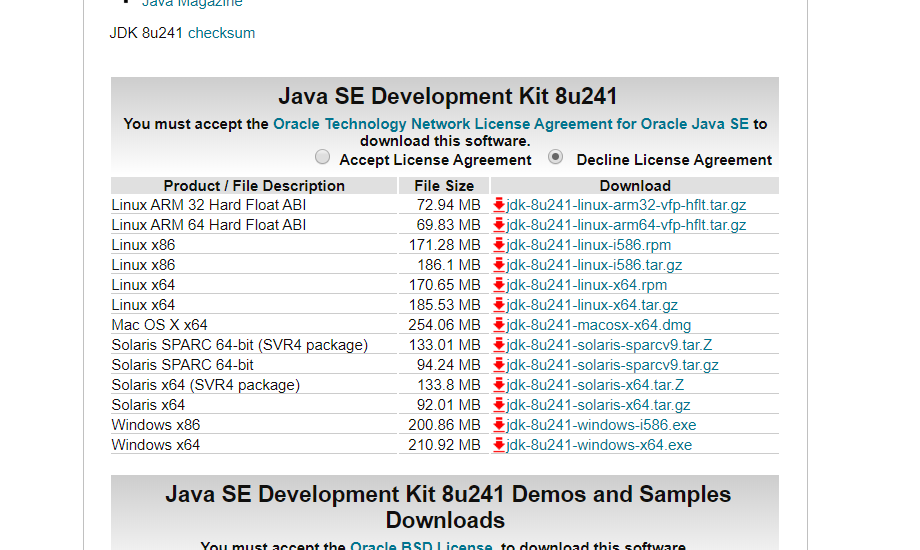Viewport: 920px width, 550px height.
Task: Download jdk-8u241-solaris-x64.tar.Z file link
Action: point(595,384)
